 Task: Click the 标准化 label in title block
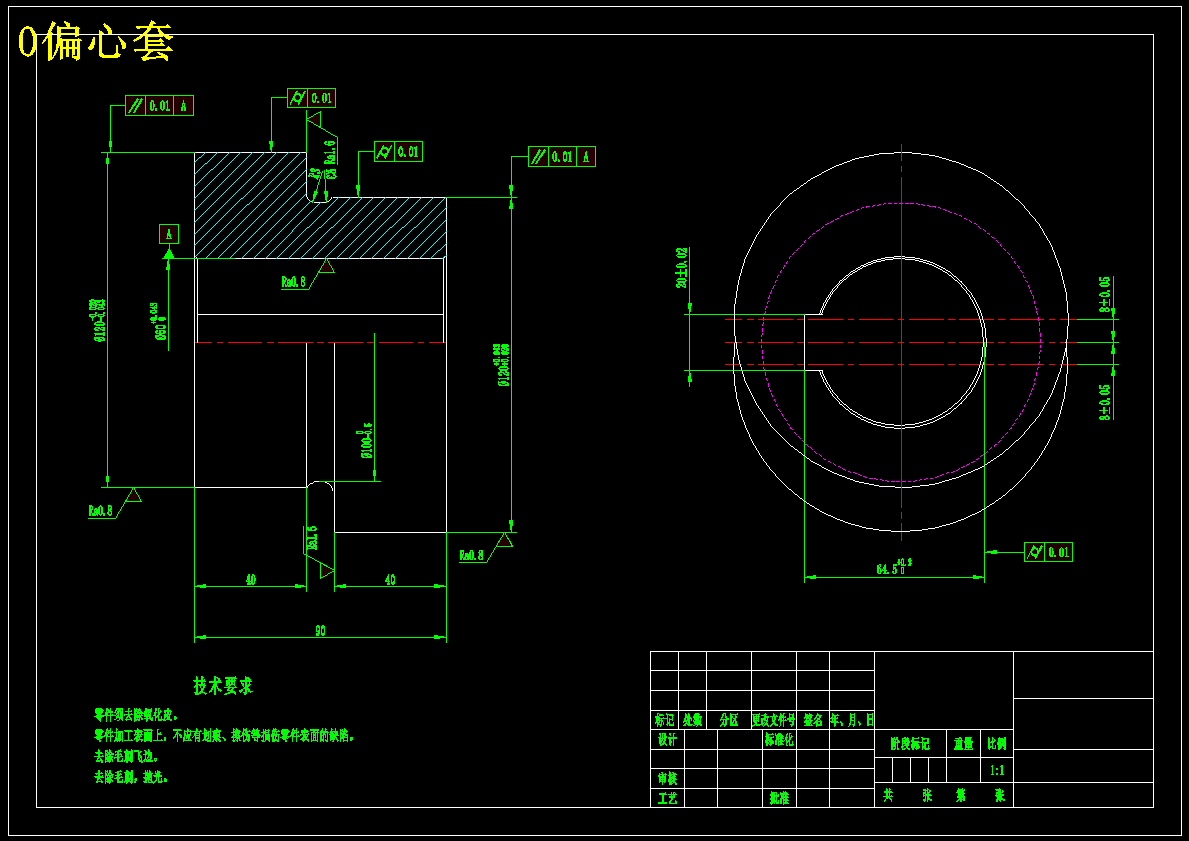pyautogui.click(x=780, y=740)
